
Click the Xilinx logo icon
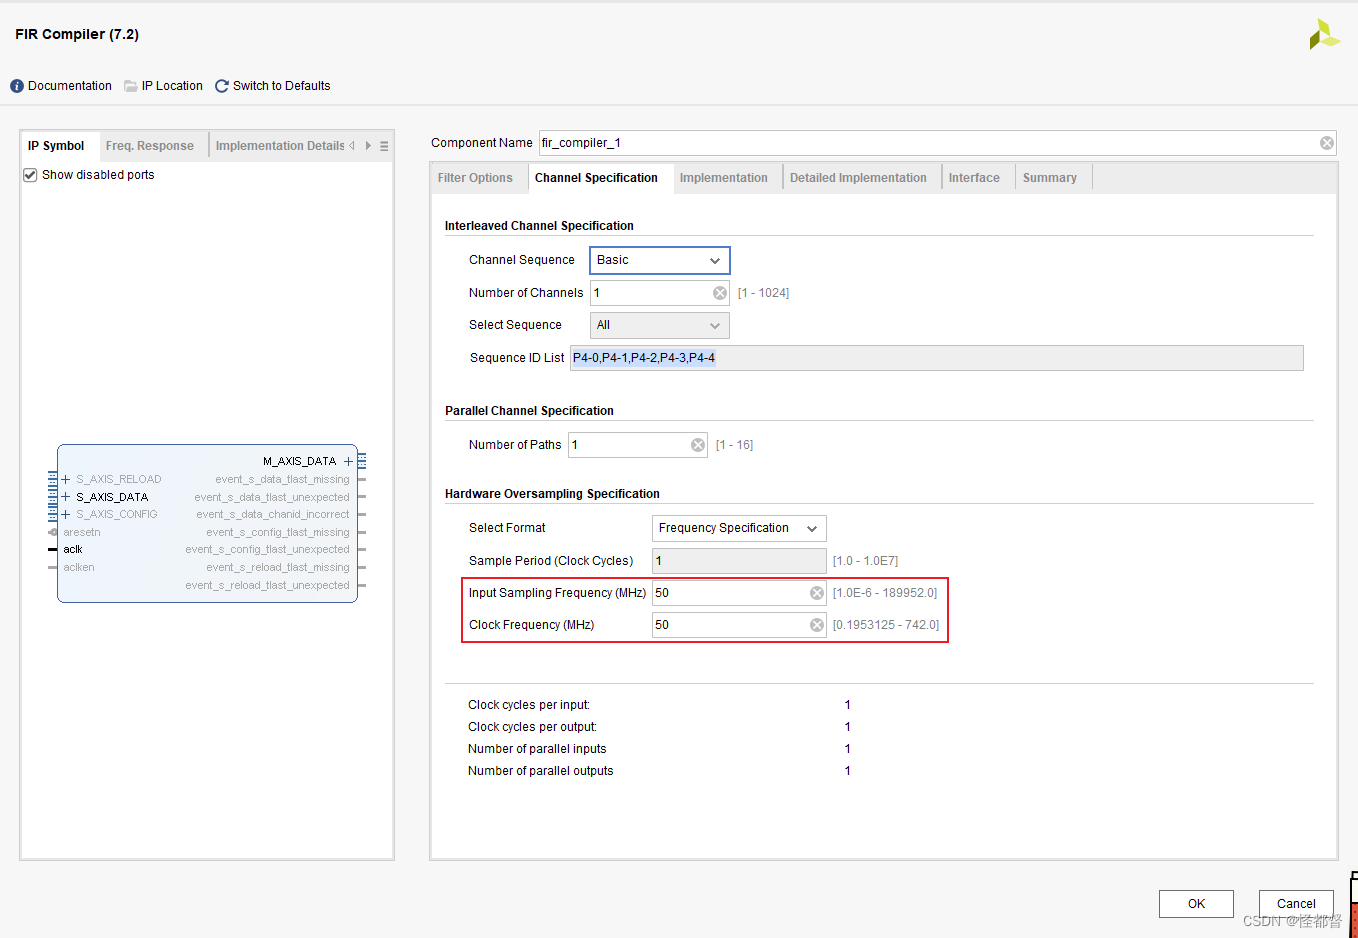1324,34
